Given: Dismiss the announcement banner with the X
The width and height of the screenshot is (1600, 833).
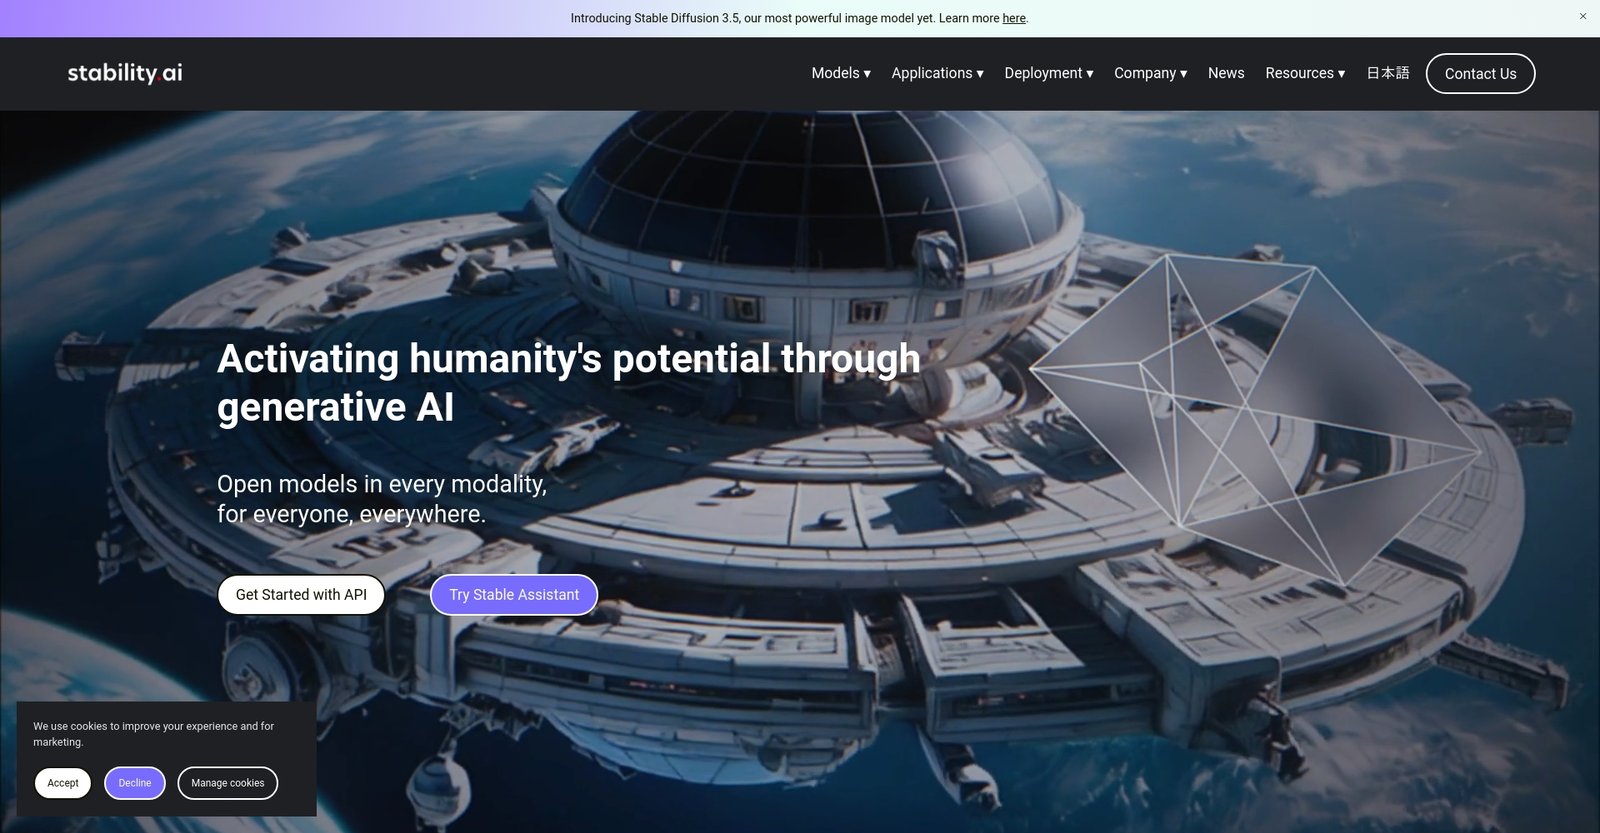Looking at the screenshot, I should coord(1583,16).
